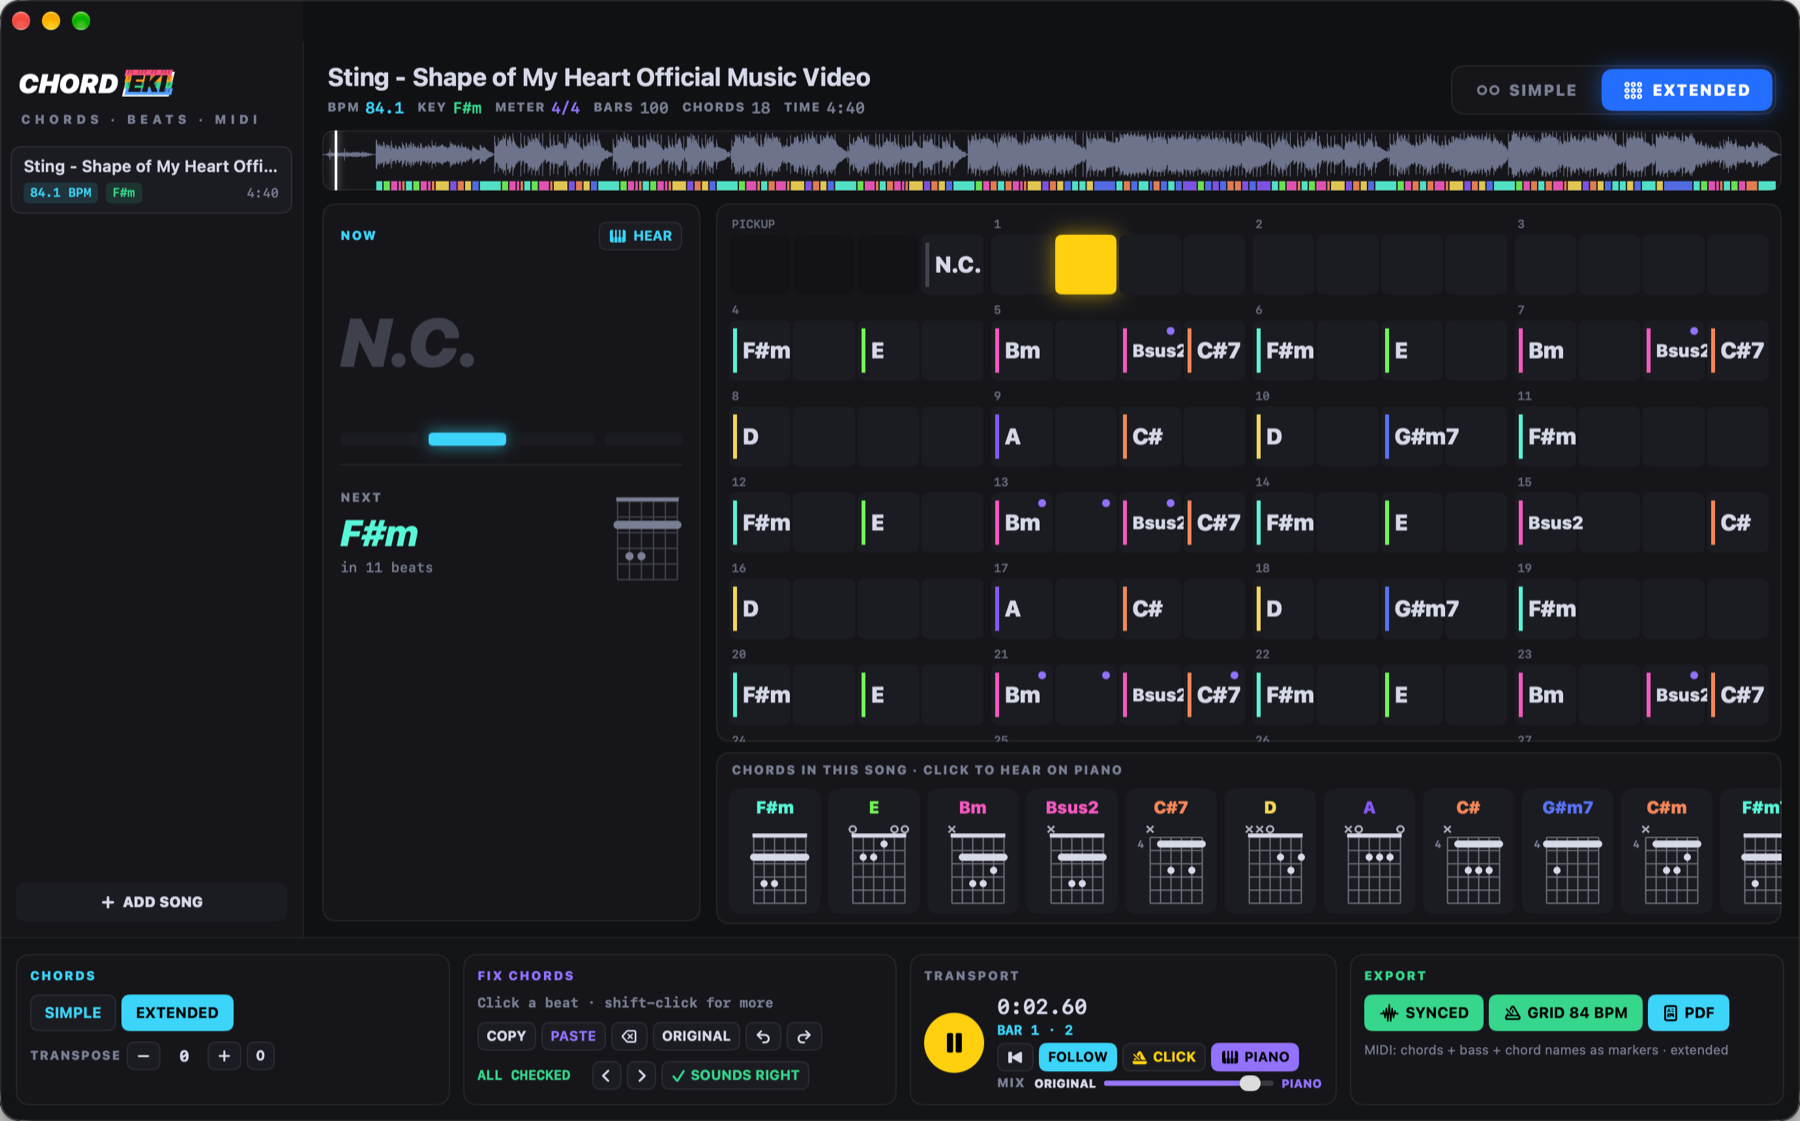Open the F#m chord diagram in Next panel
The height and width of the screenshot is (1121, 1800).
[x=647, y=538]
